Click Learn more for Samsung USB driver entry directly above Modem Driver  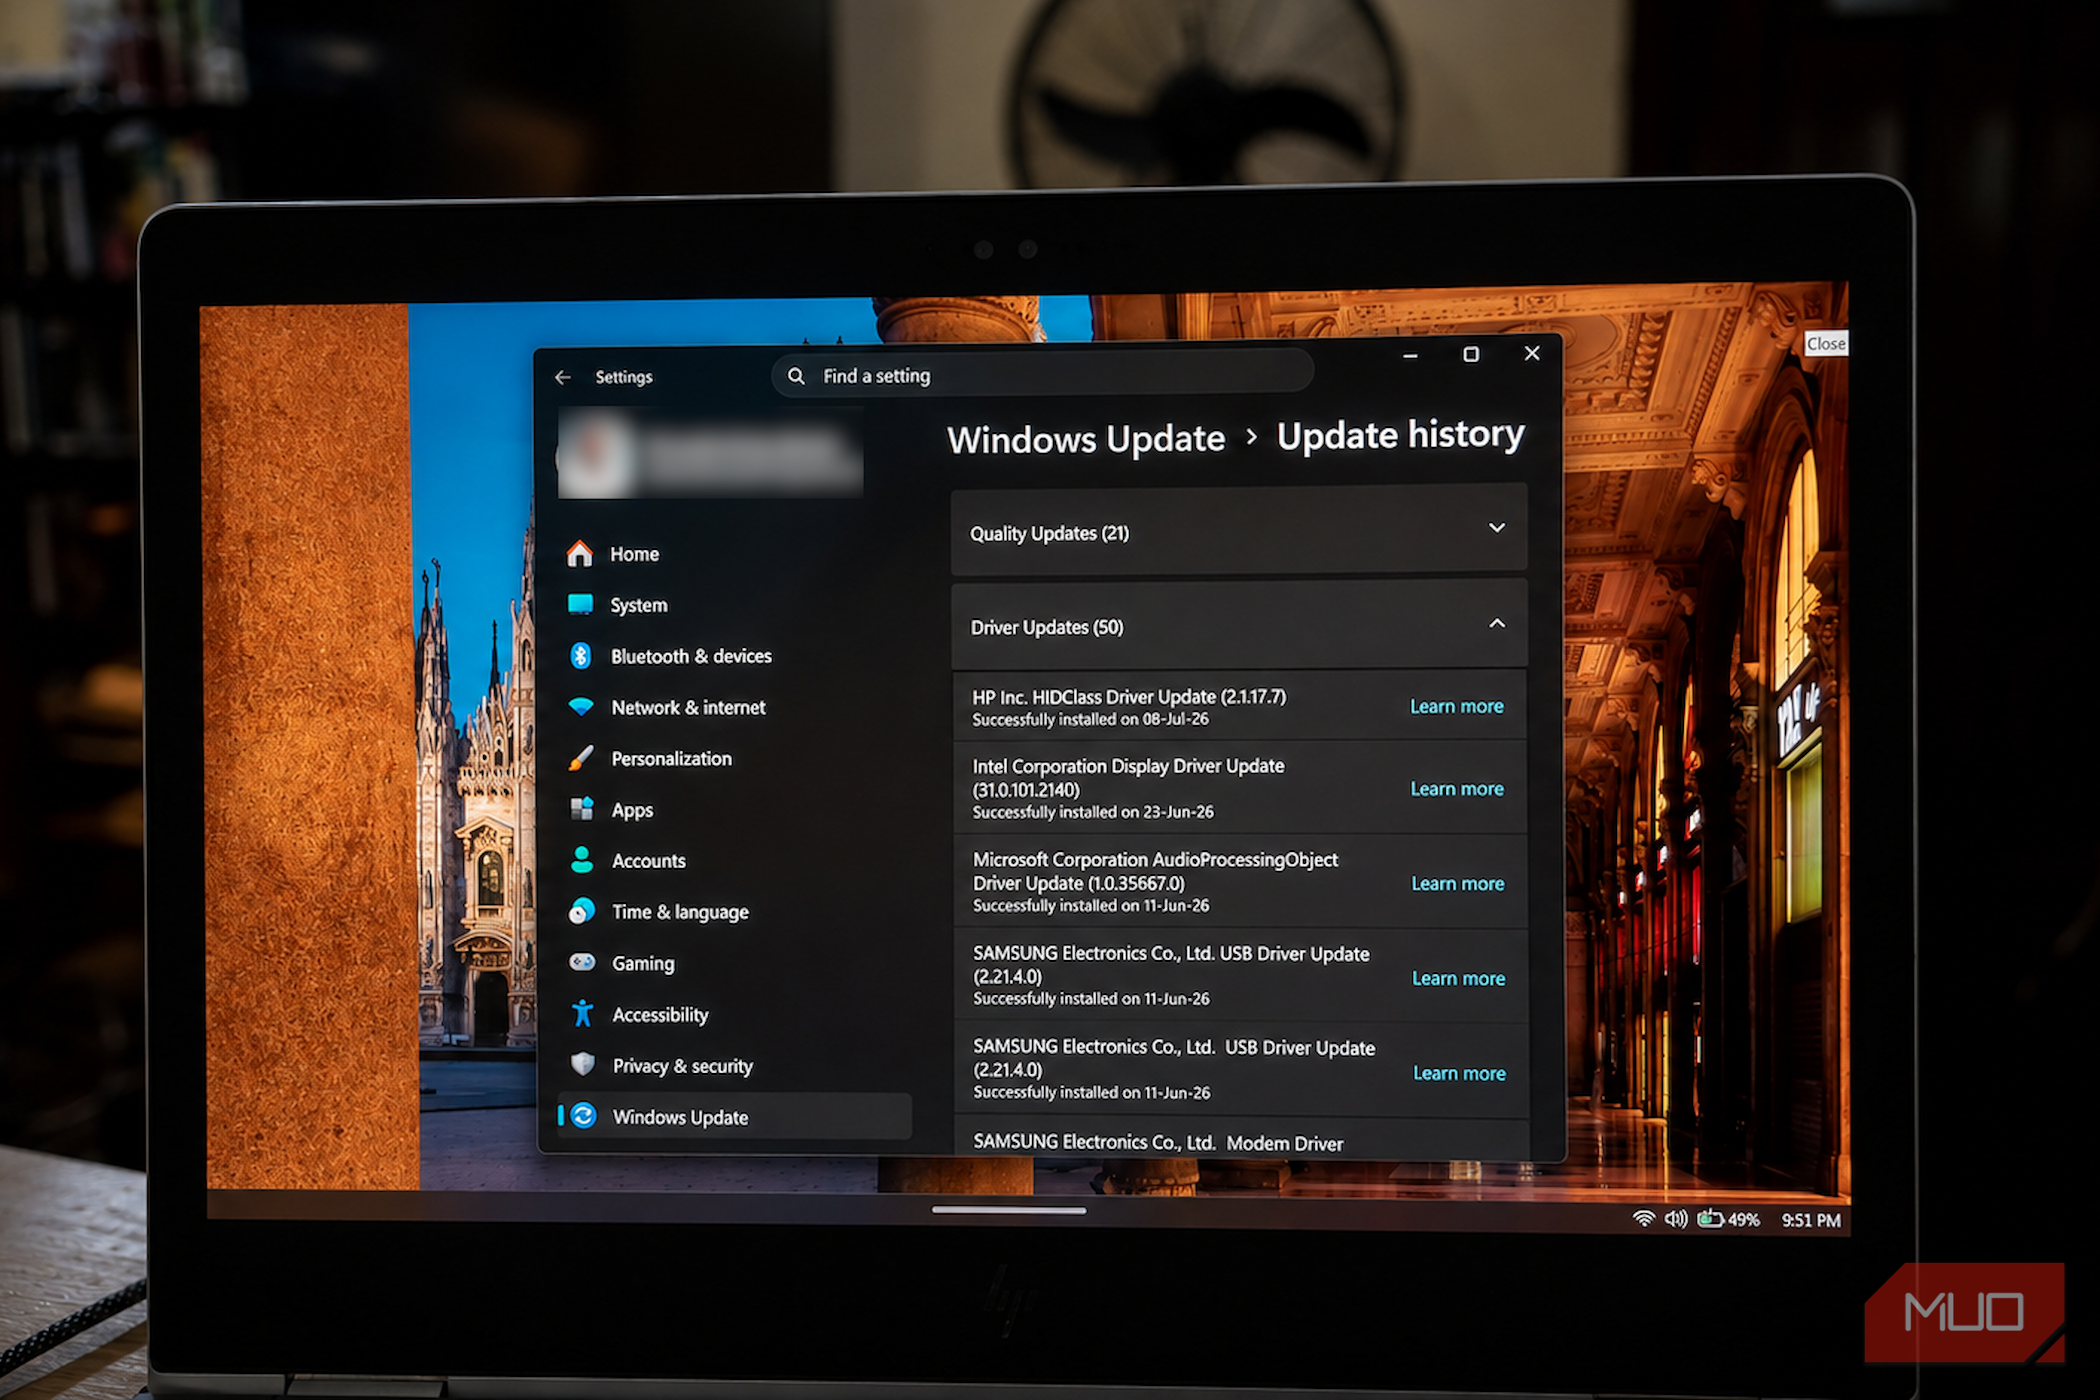1459,1073
